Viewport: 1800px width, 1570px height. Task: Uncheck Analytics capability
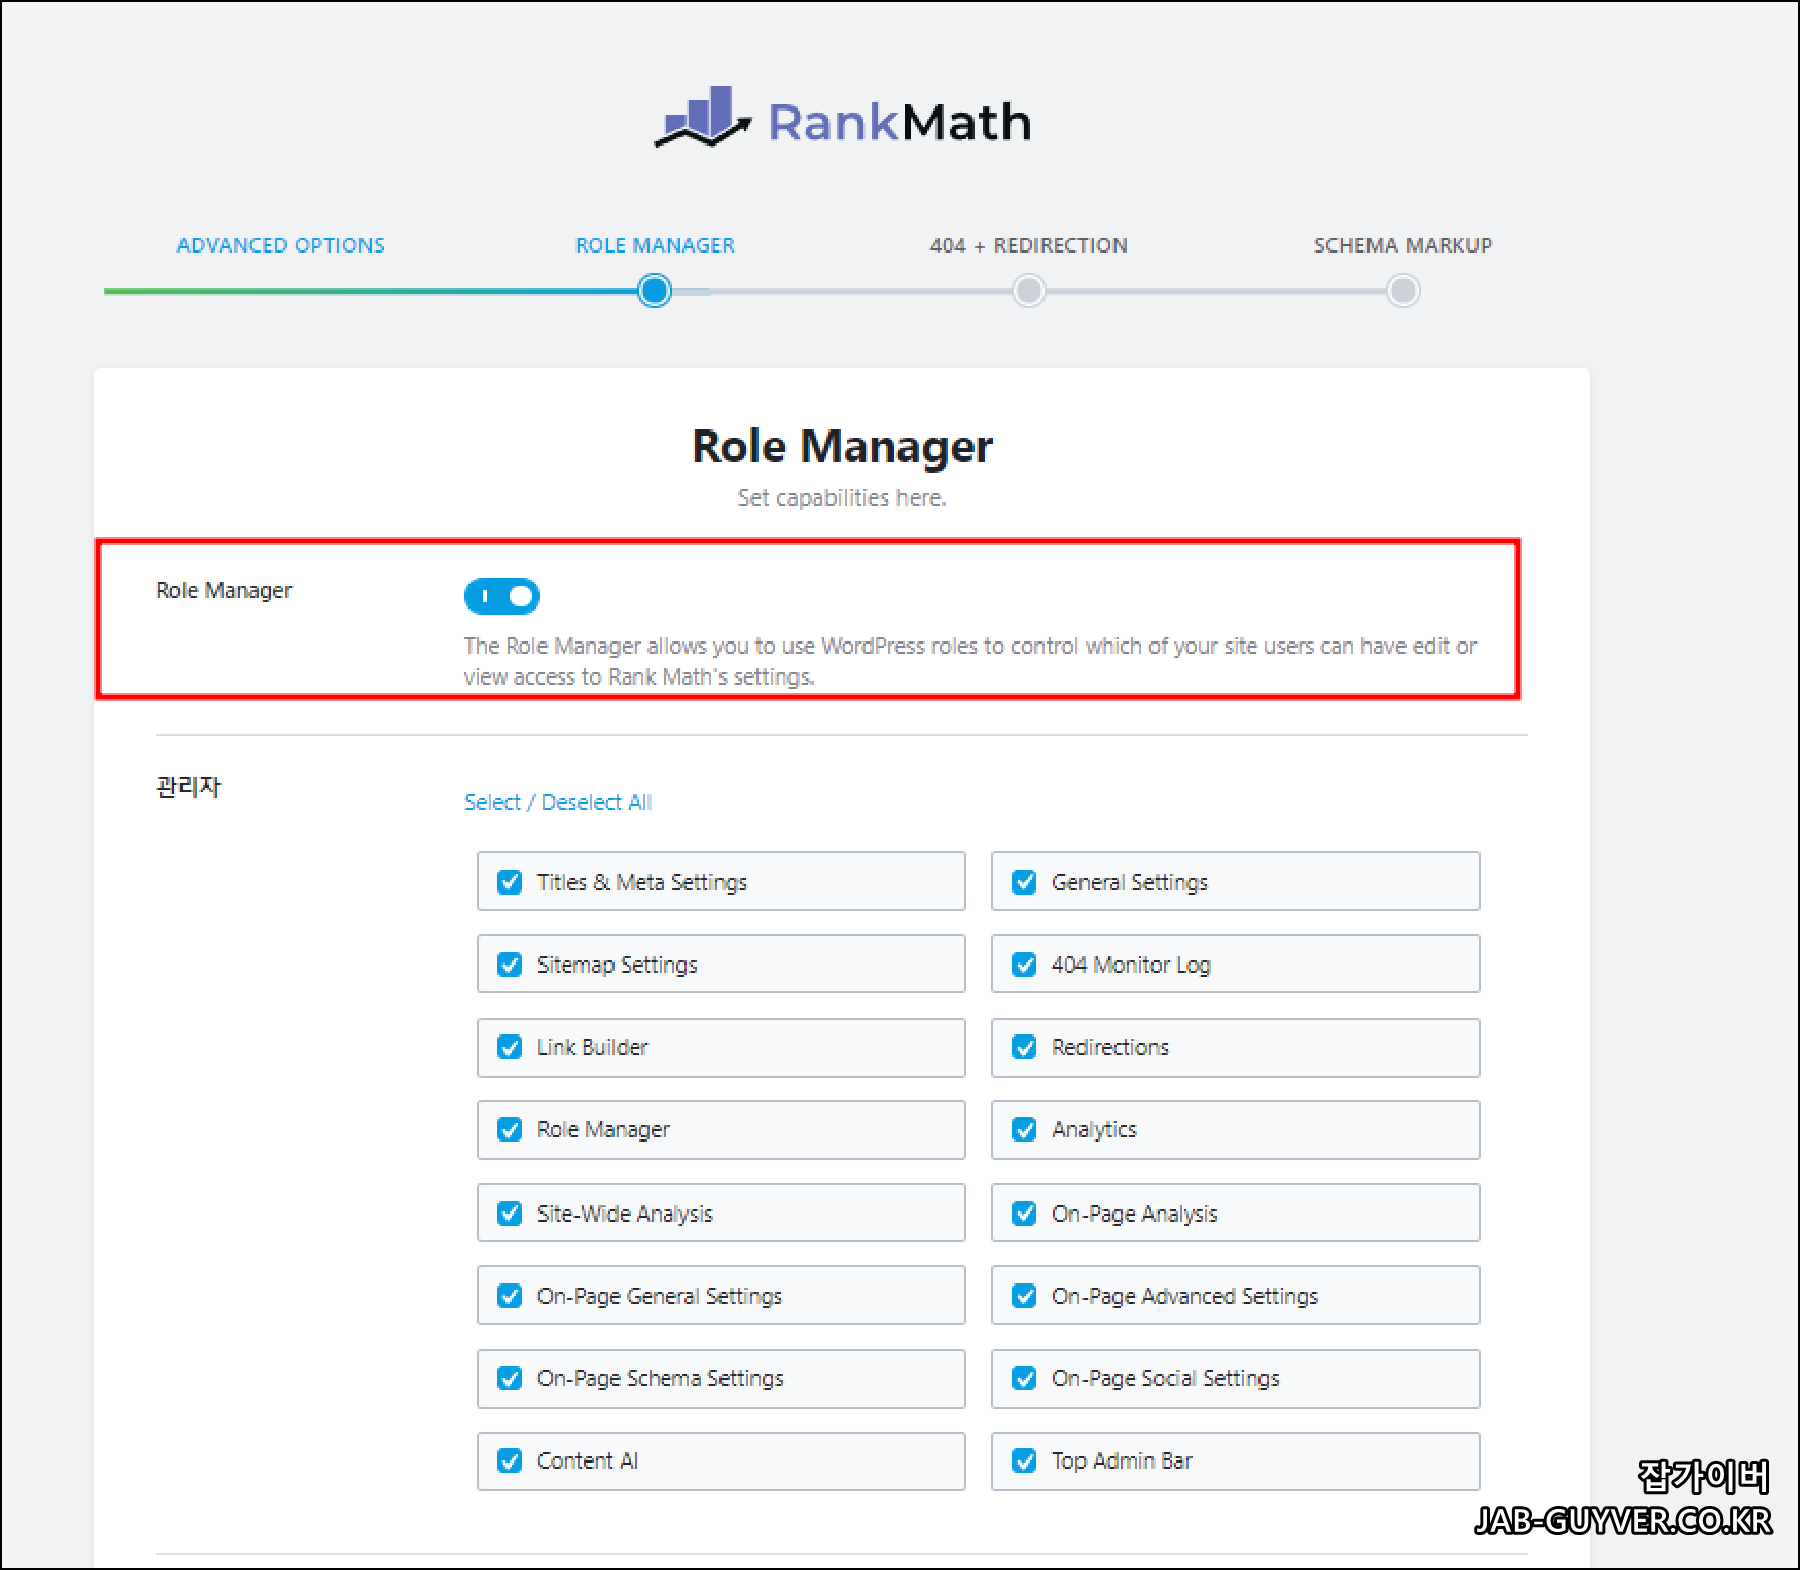(x=1024, y=1129)
